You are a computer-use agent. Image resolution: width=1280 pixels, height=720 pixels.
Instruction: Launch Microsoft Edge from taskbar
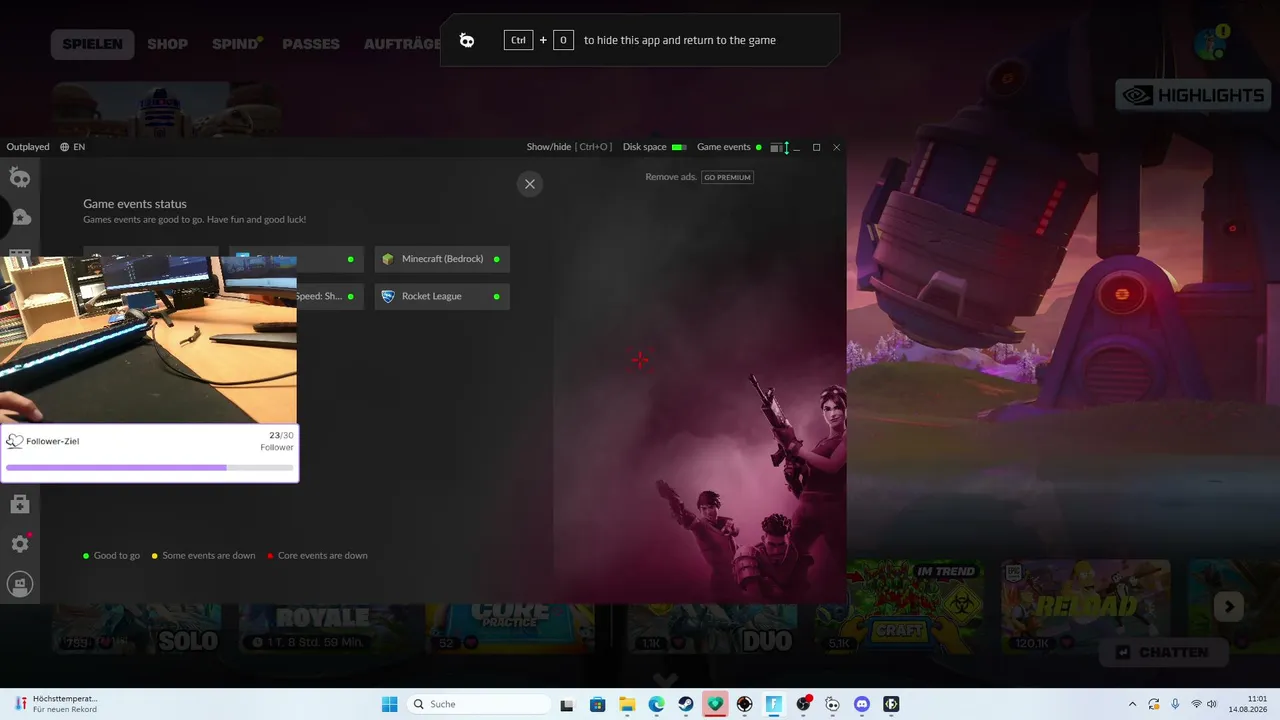656,704
